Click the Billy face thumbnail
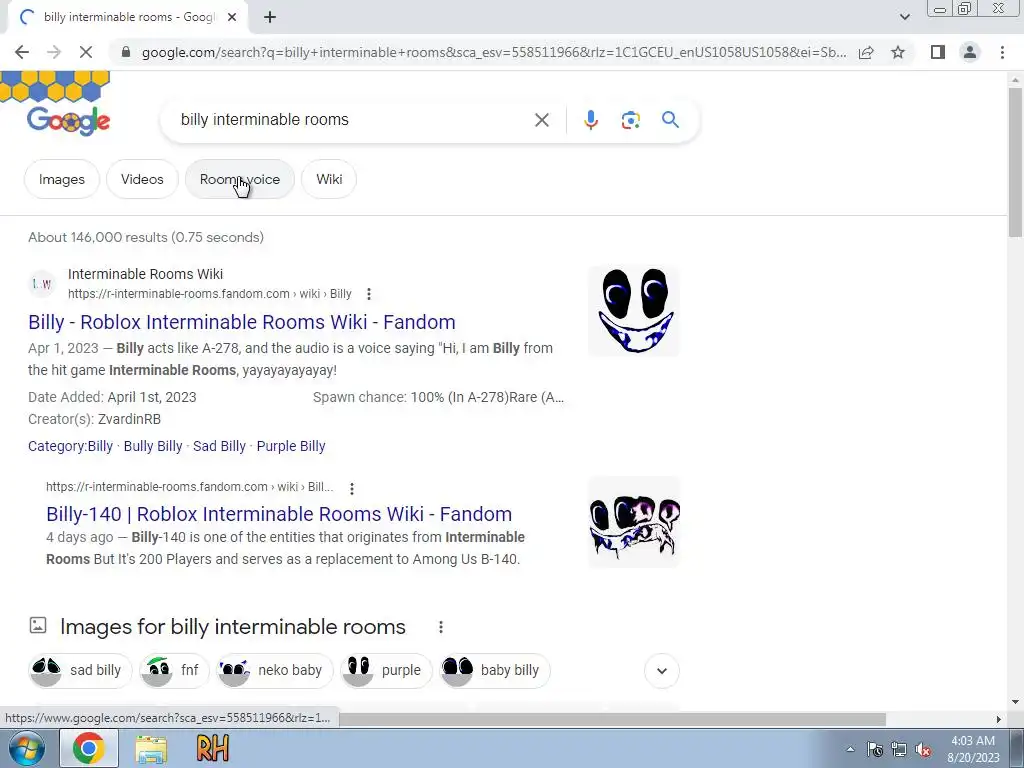Screen dimensions: 1024x768 pyautogui.click(x=633, y=311)
